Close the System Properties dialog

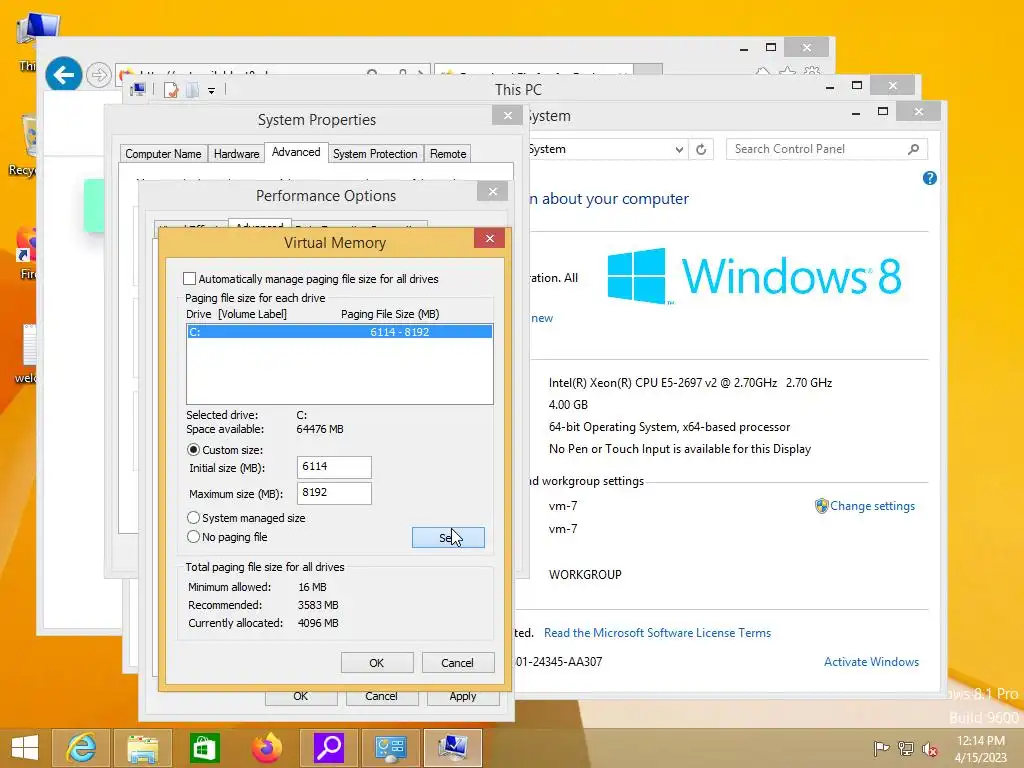click(507, 116)
